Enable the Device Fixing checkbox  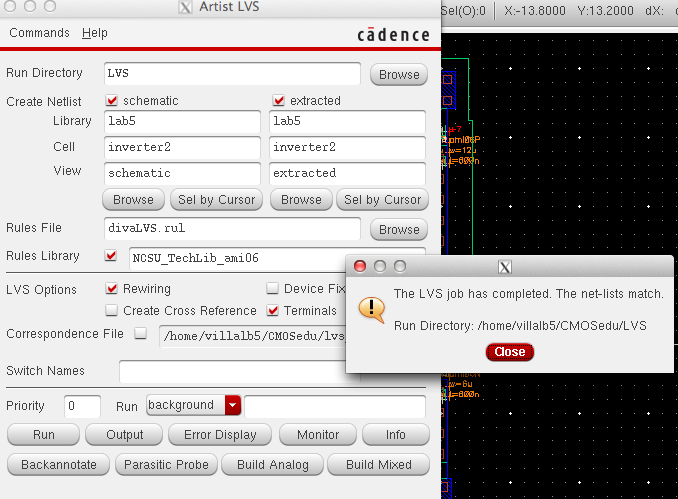[272, 288]
